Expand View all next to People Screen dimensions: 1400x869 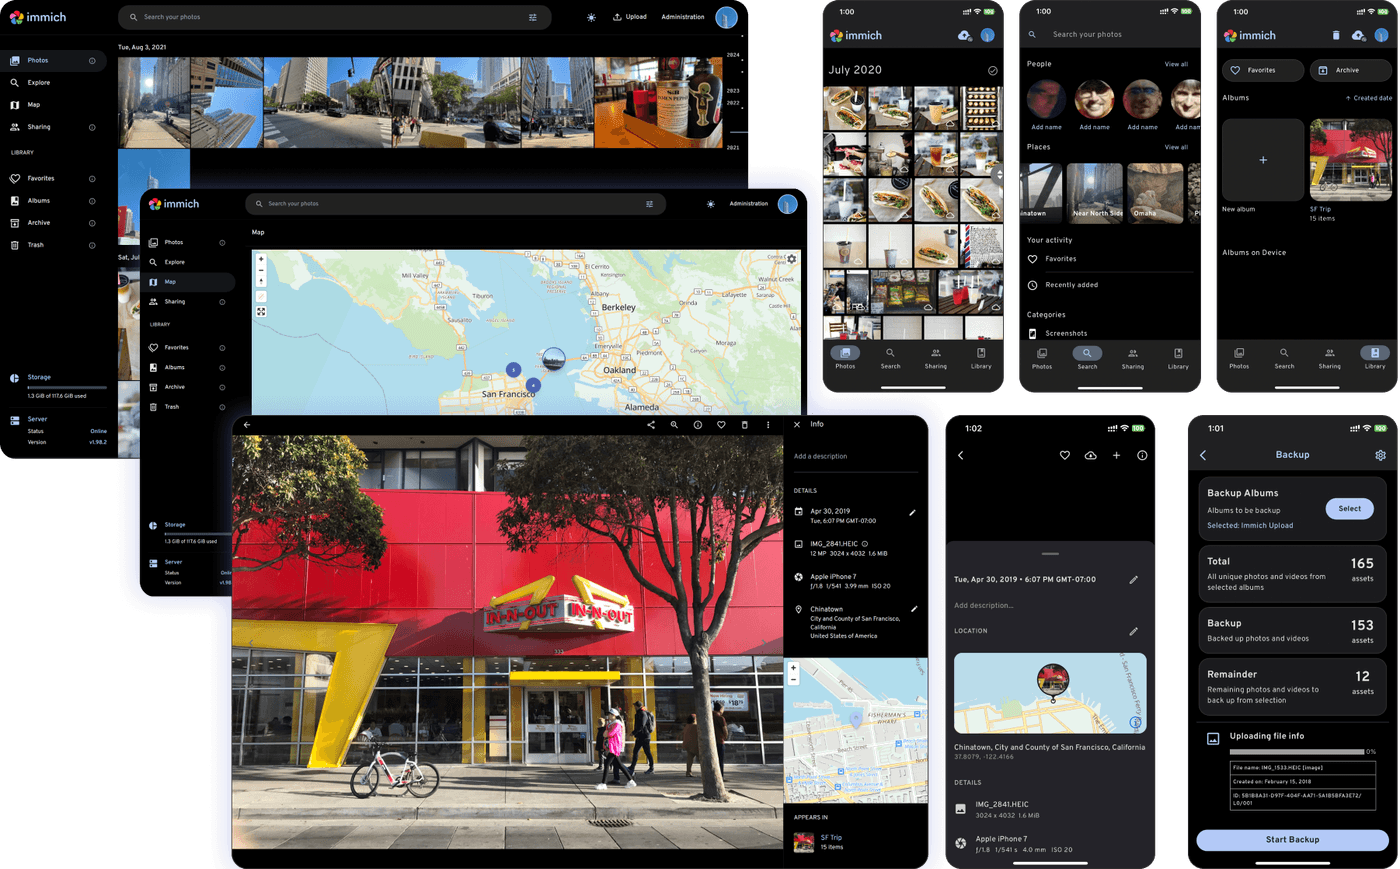point(1176,64)
